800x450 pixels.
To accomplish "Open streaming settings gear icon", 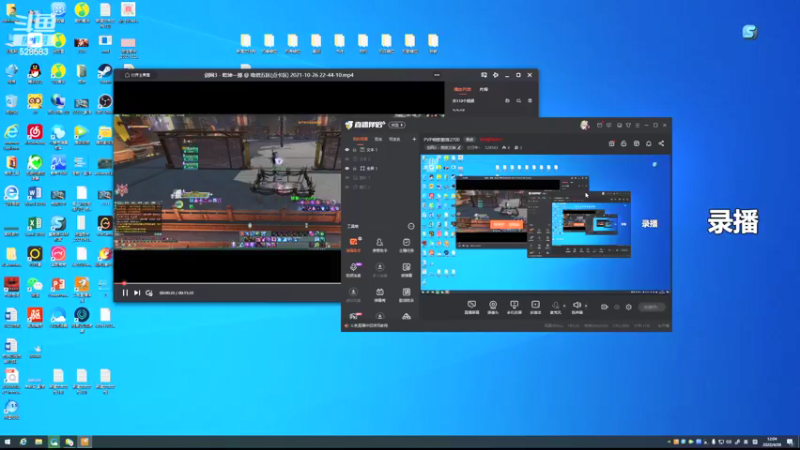I will (629, 307).
